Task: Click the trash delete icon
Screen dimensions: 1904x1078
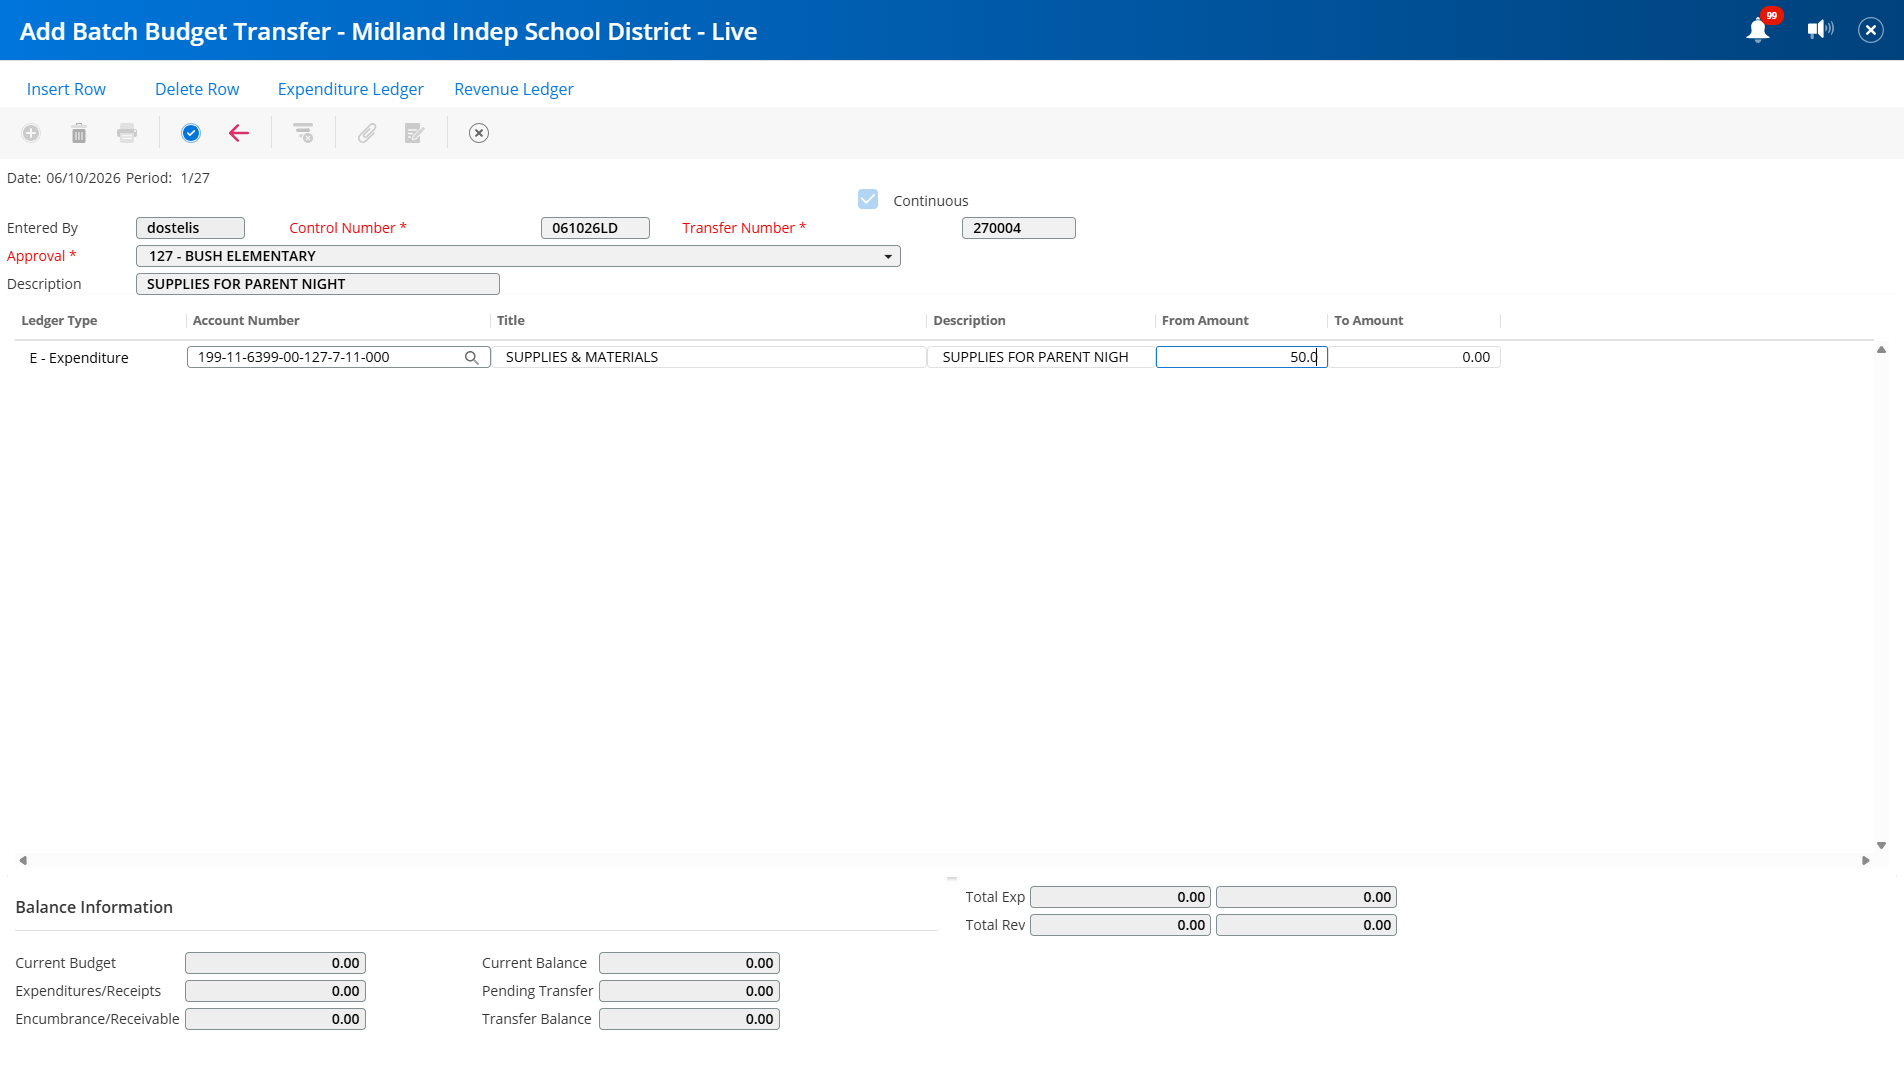Action: tap(79, 133)
